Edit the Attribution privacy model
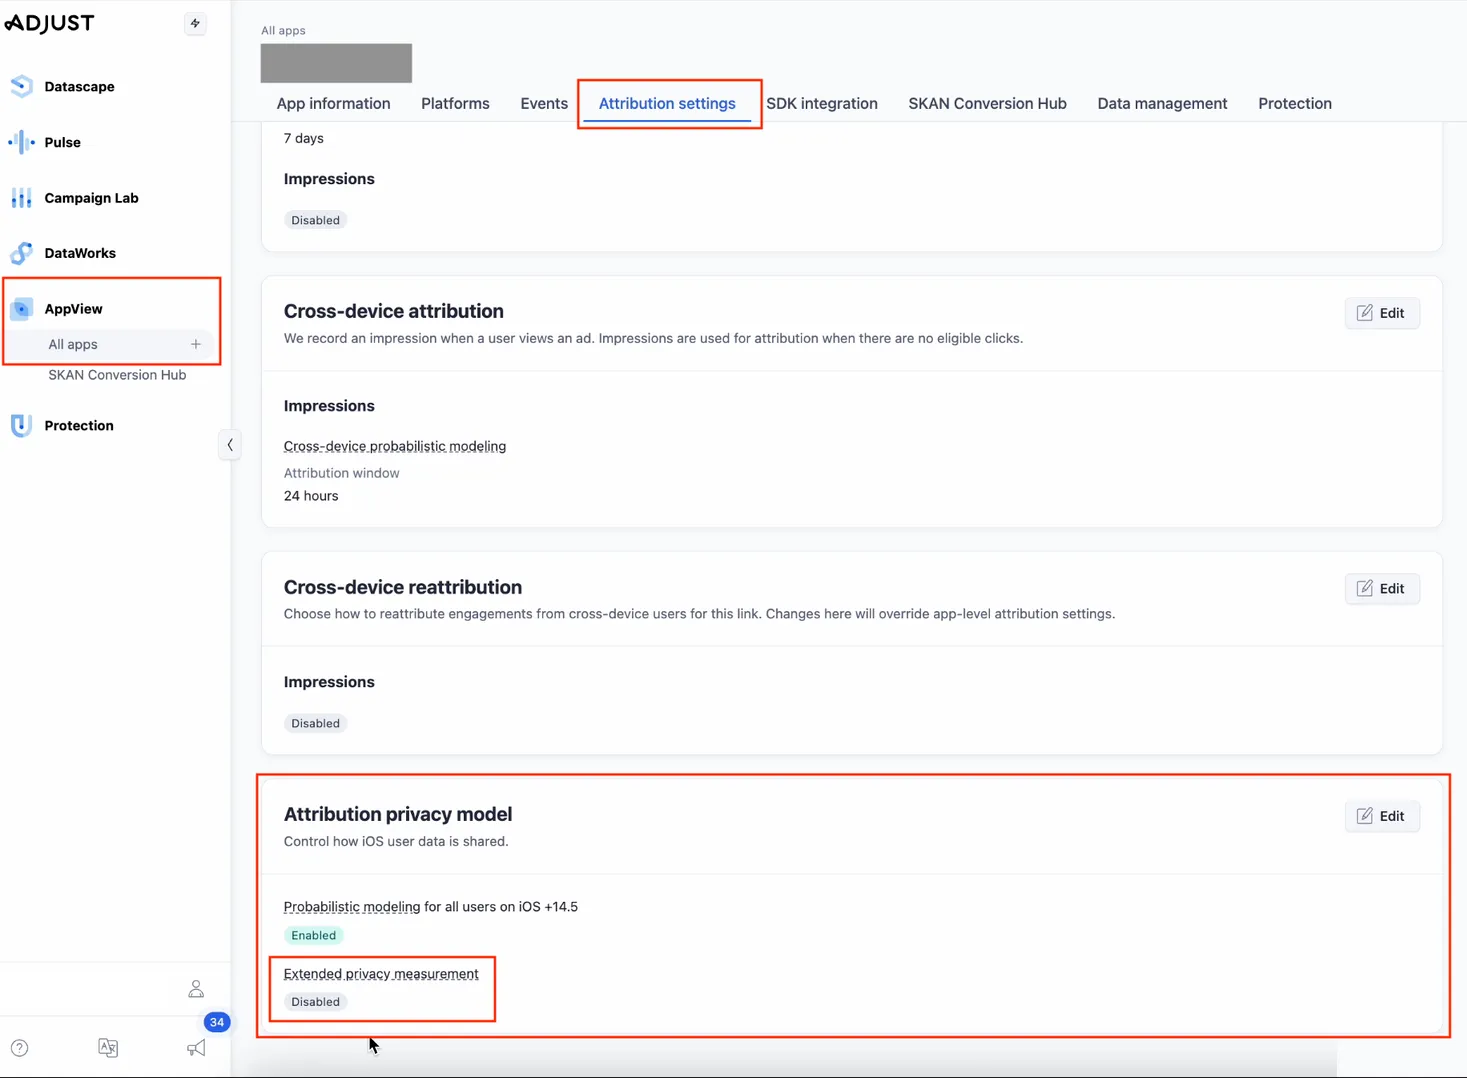Image resolution: width=1467 pixels, height=1078 pixels. pos(1382,816)
